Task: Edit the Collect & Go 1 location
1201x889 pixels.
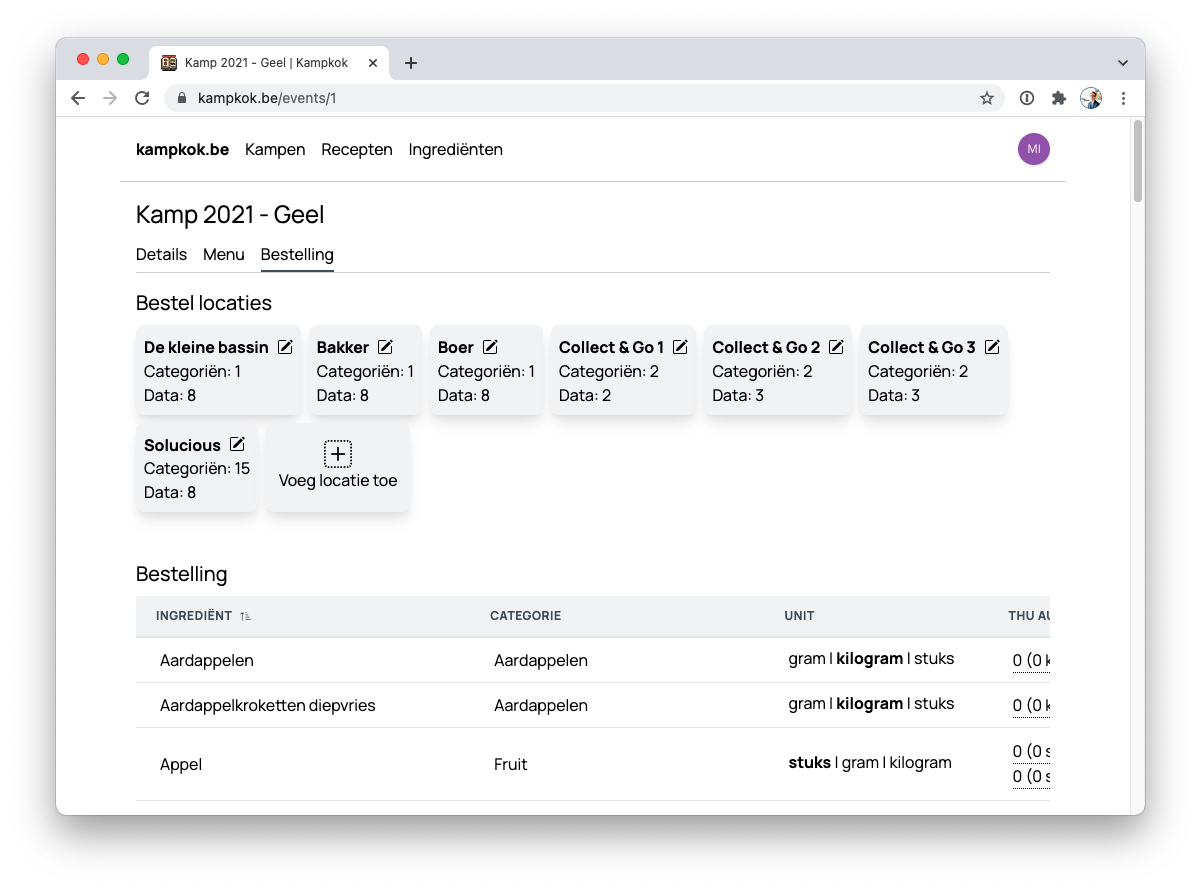Action: point(680,347)
